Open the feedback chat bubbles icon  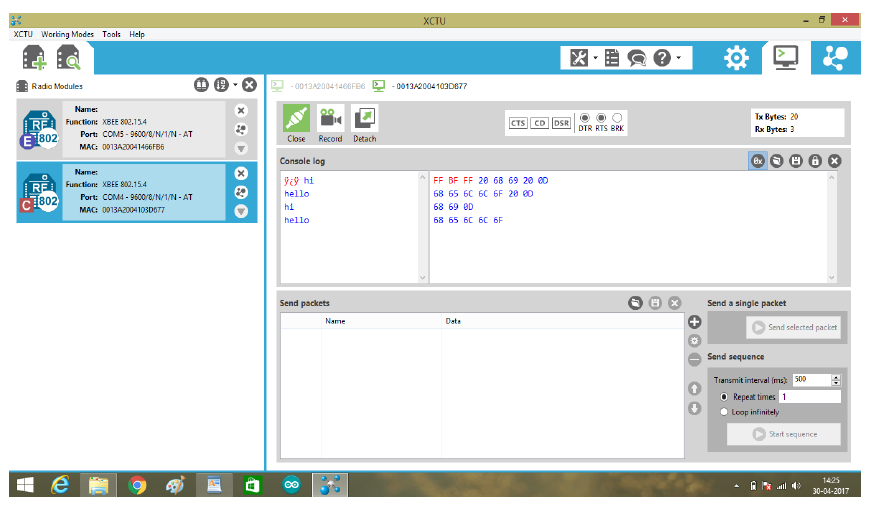point(636,58)
